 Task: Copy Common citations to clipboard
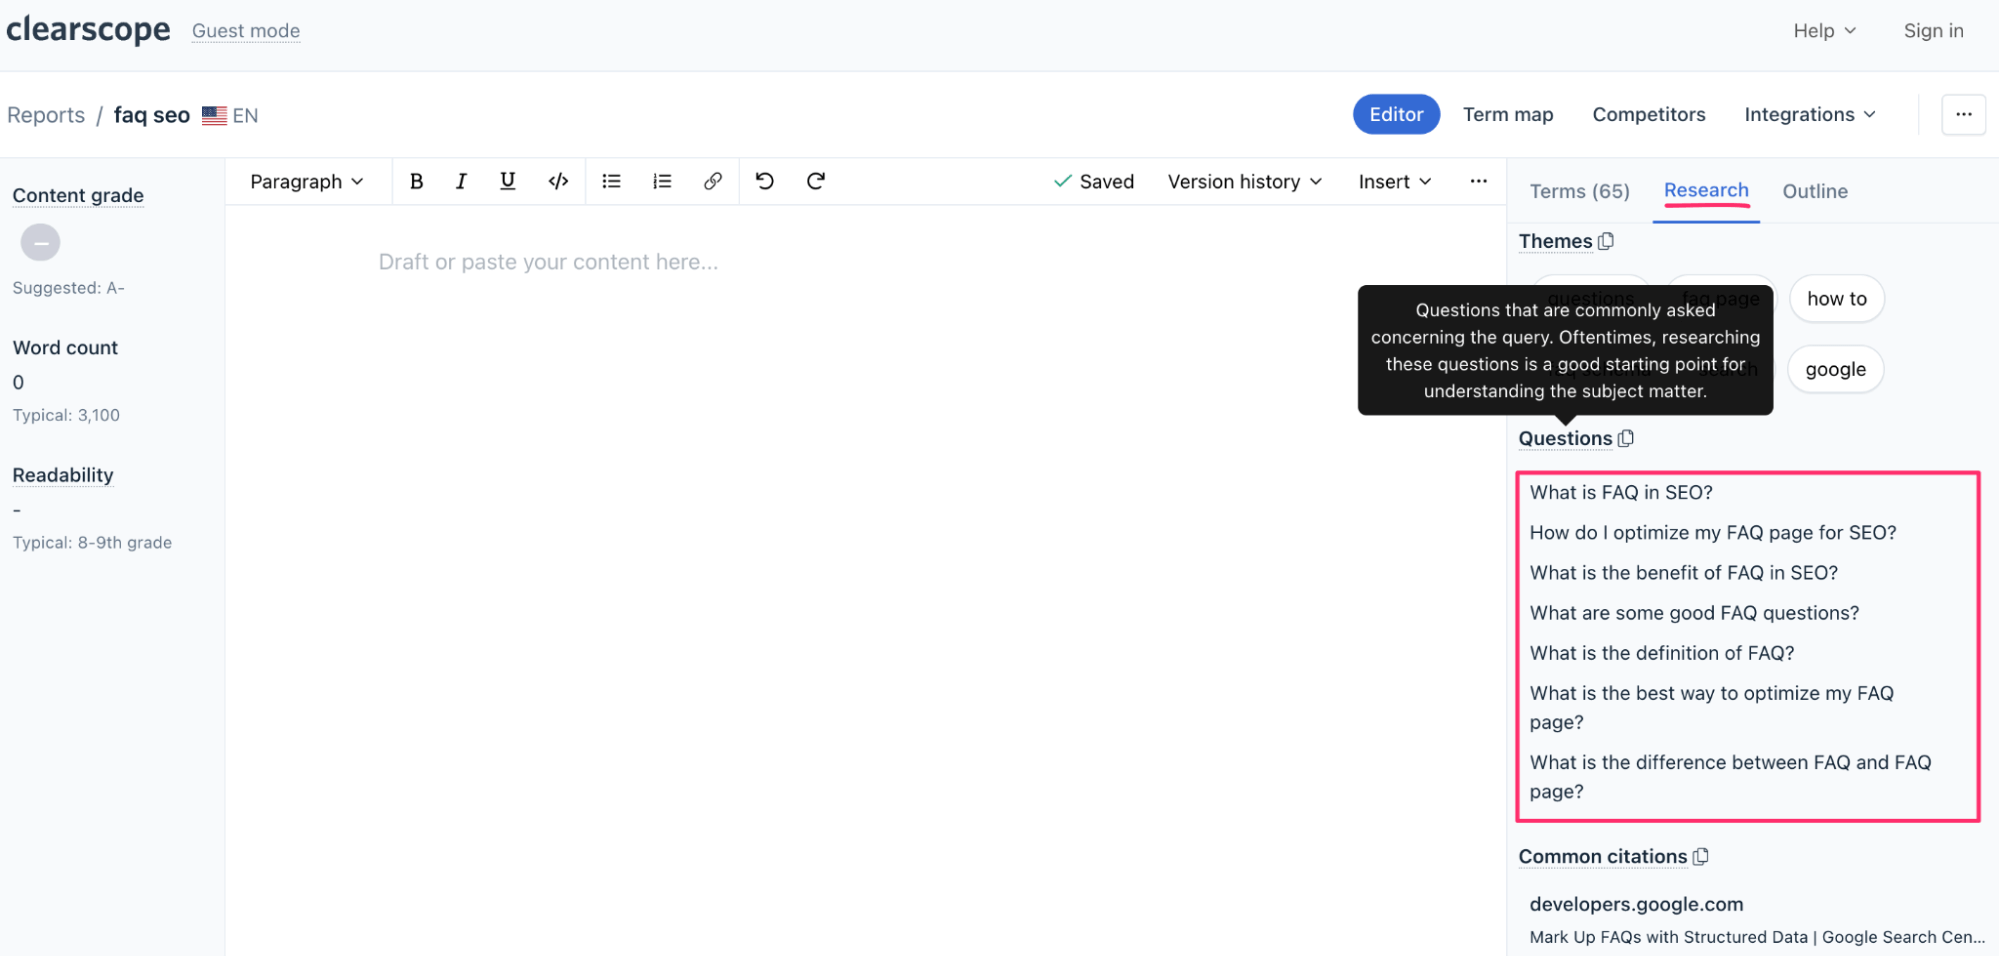(1701, 856)
